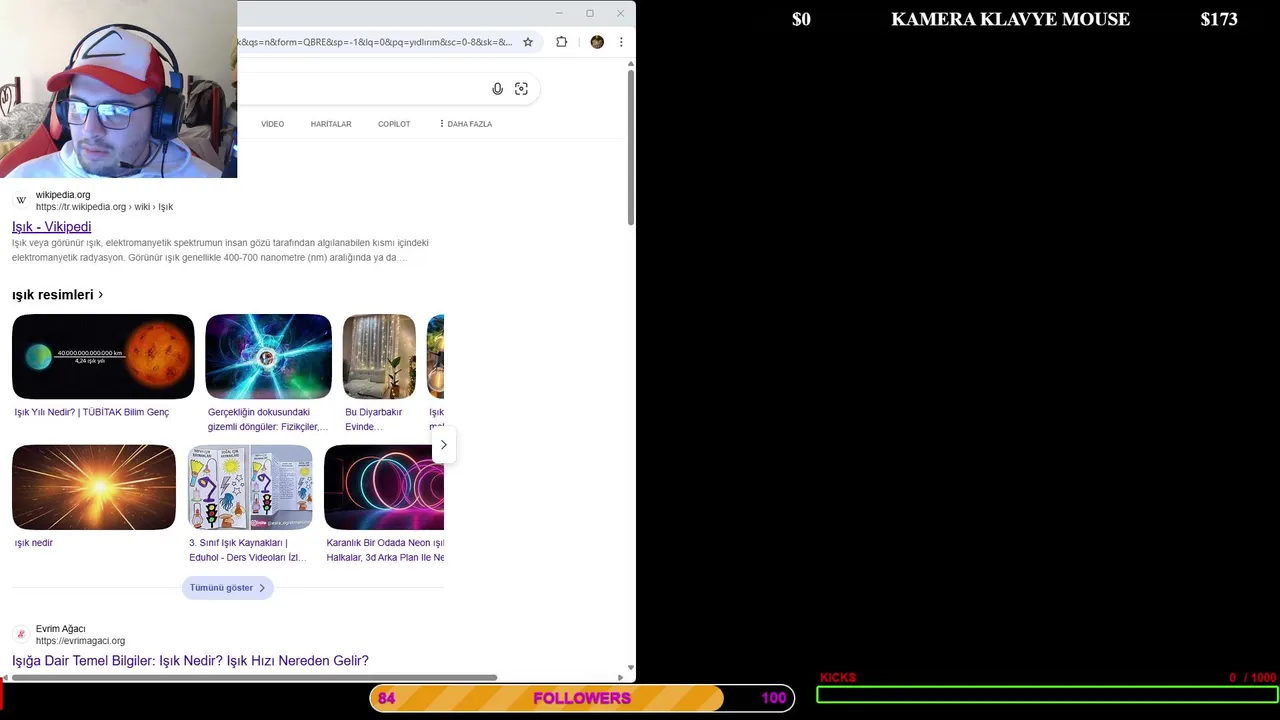The image size is (1280, 720).
Task: Minimize the Chrome browser window
Action: point(559,13)
